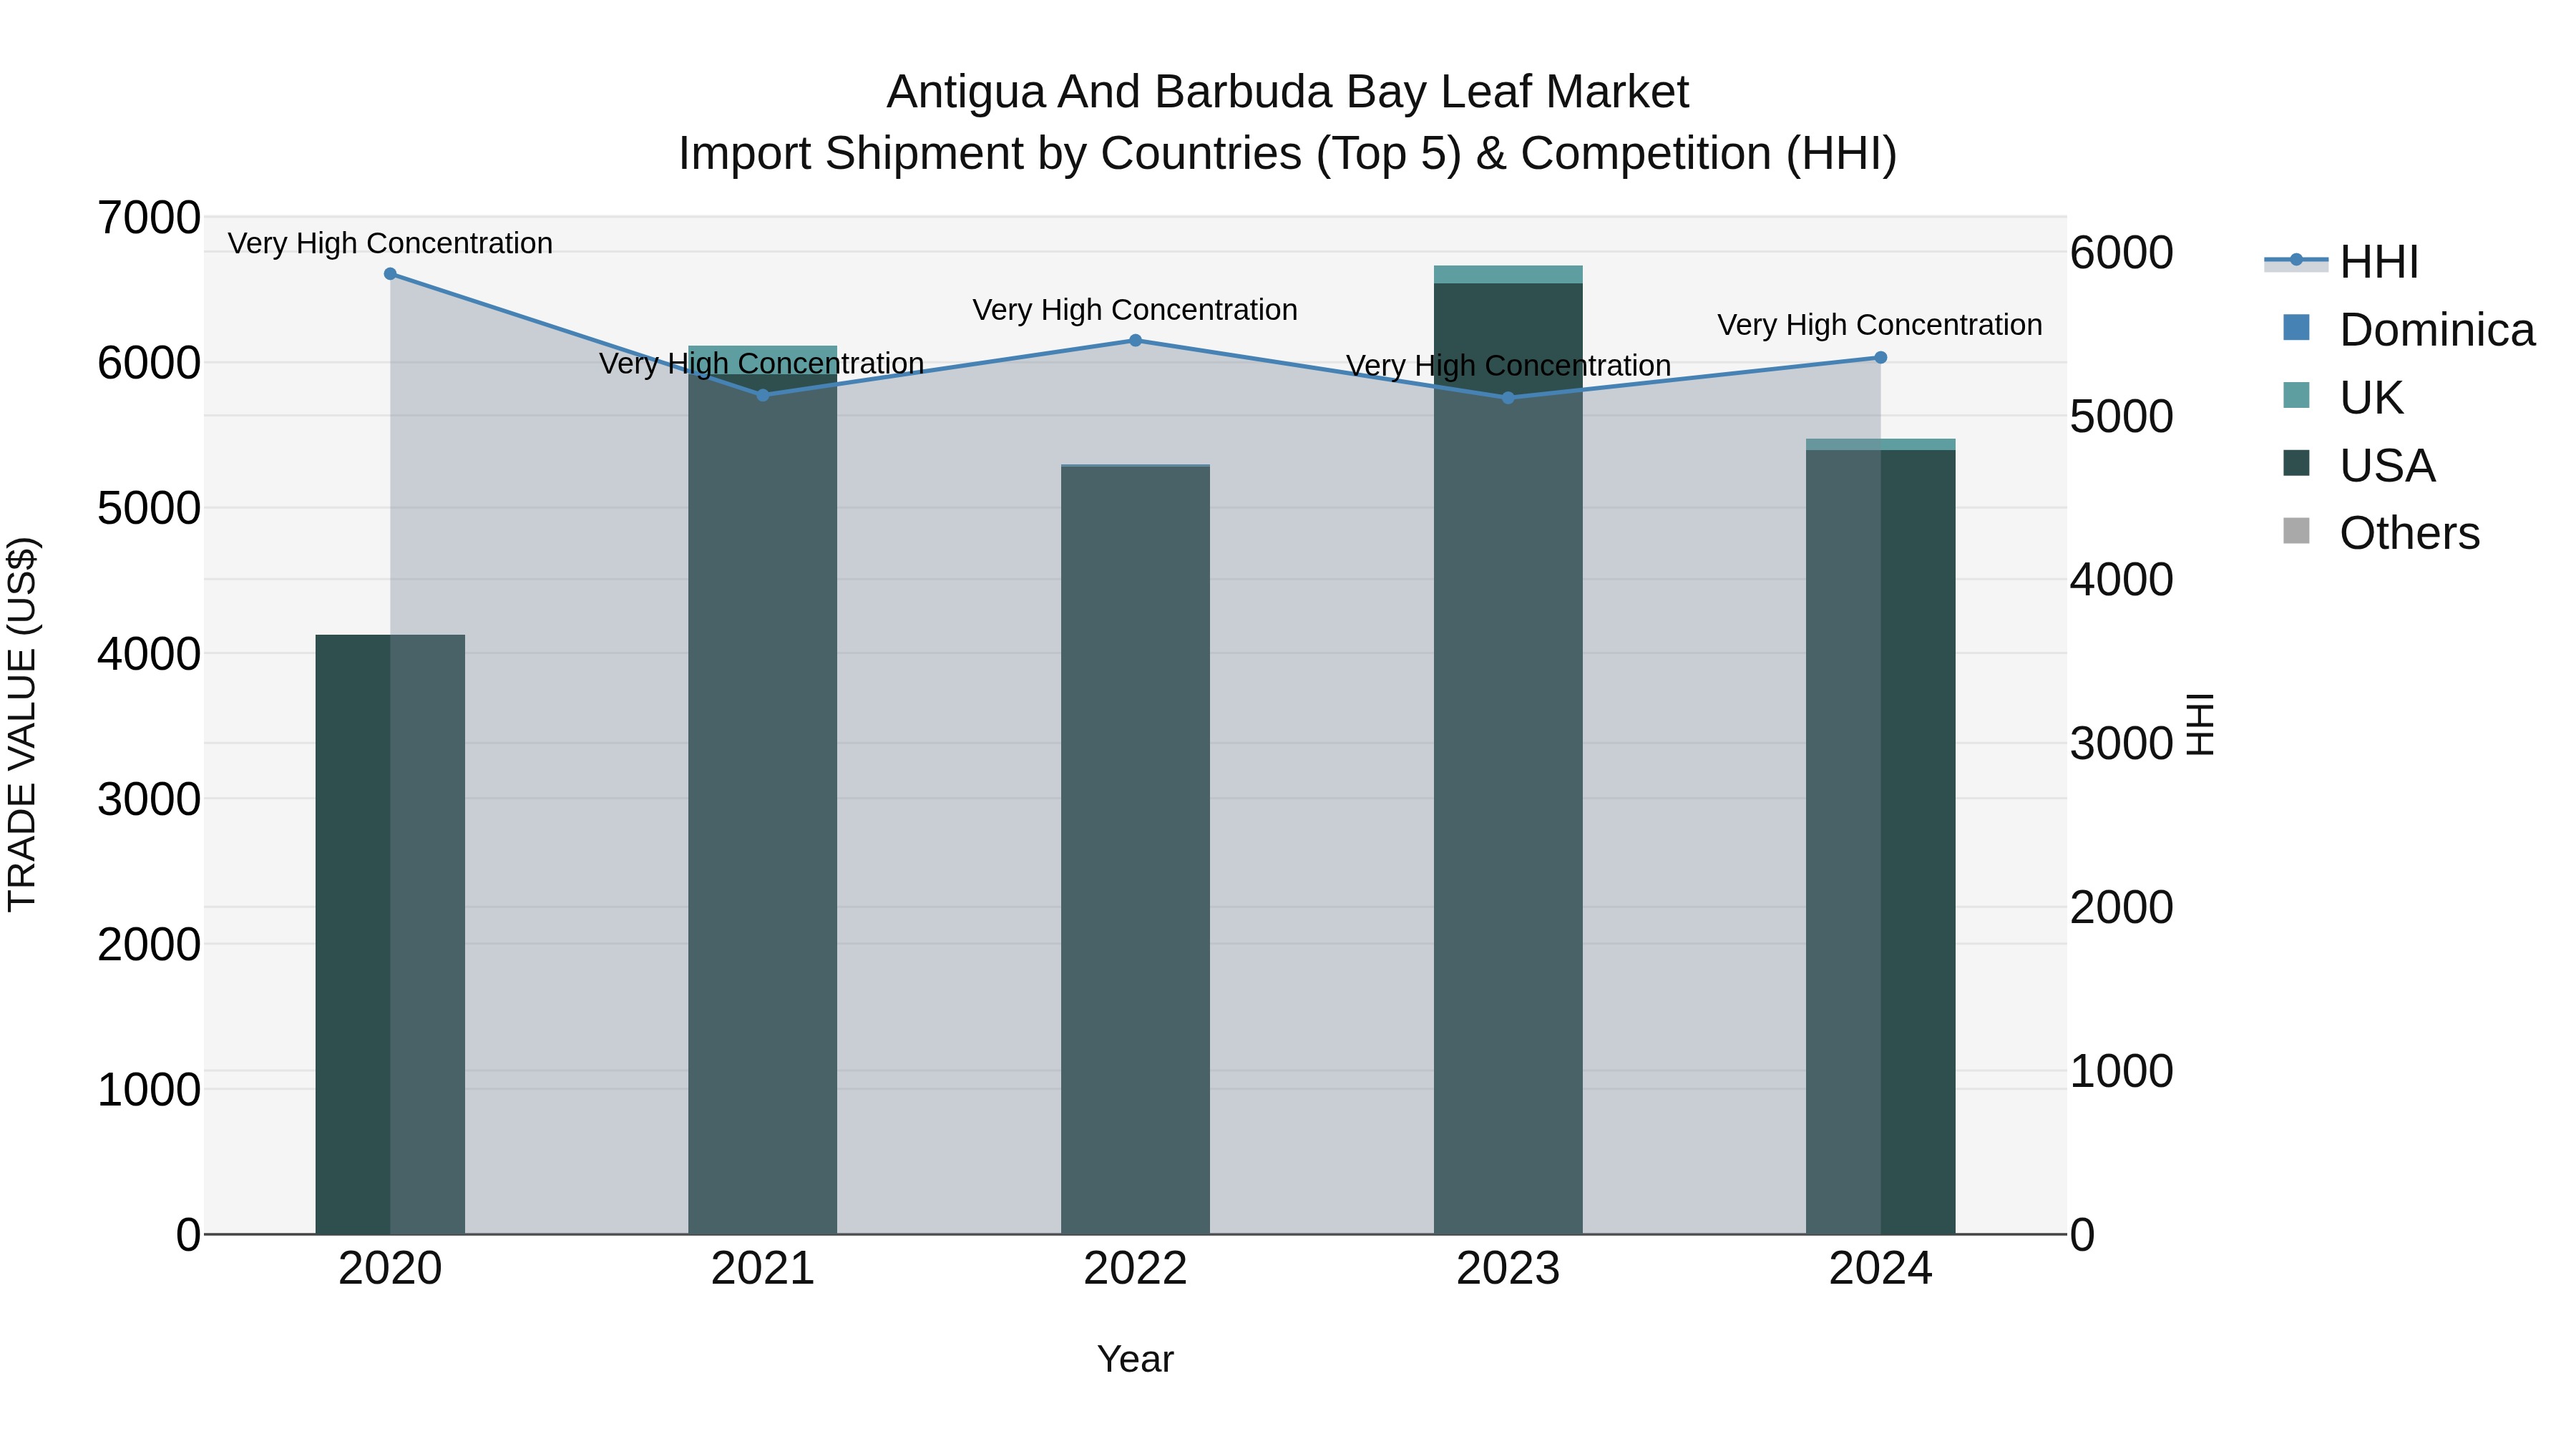Screen dimensions: 2576x1449
Task: Click the 2020 'Very High Concentration' annotation
Action: pos(390,243)
